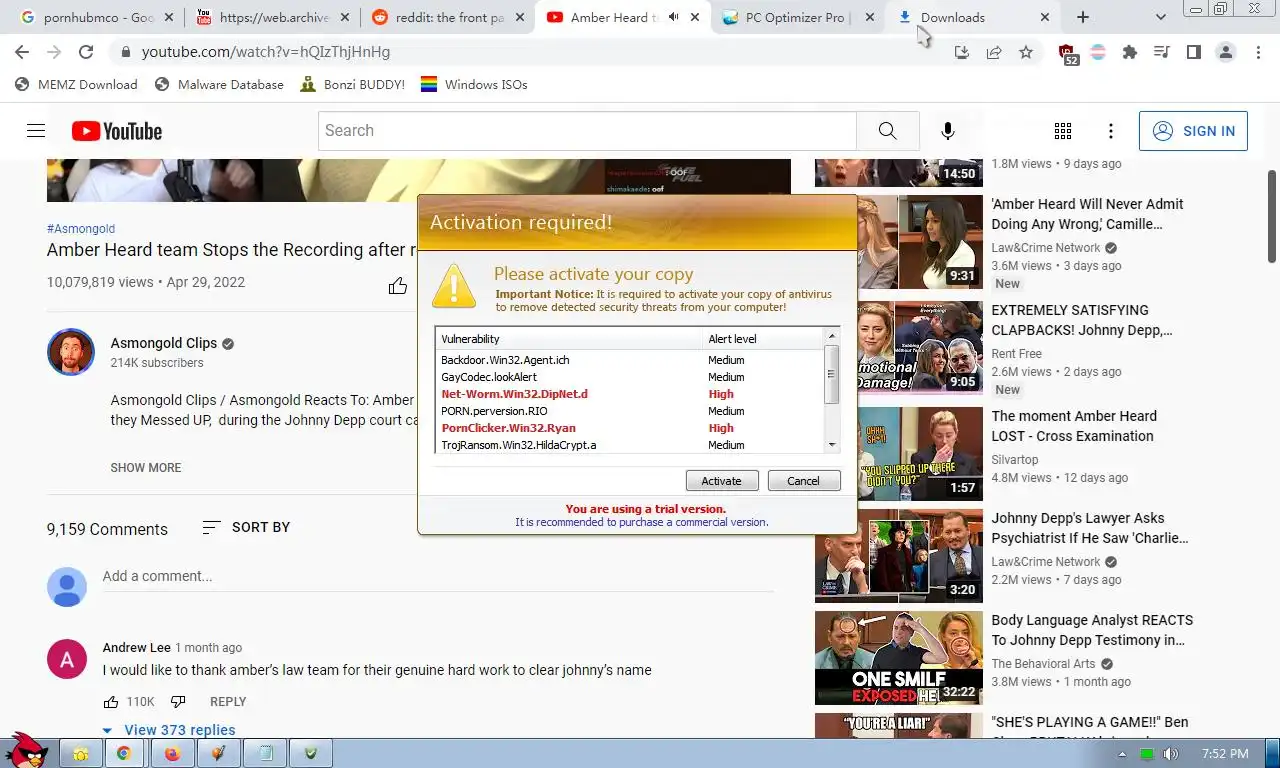Bookmark this page with the star icon
The height and width of the screenshot is (768, 1280).
coord(1026,52)
